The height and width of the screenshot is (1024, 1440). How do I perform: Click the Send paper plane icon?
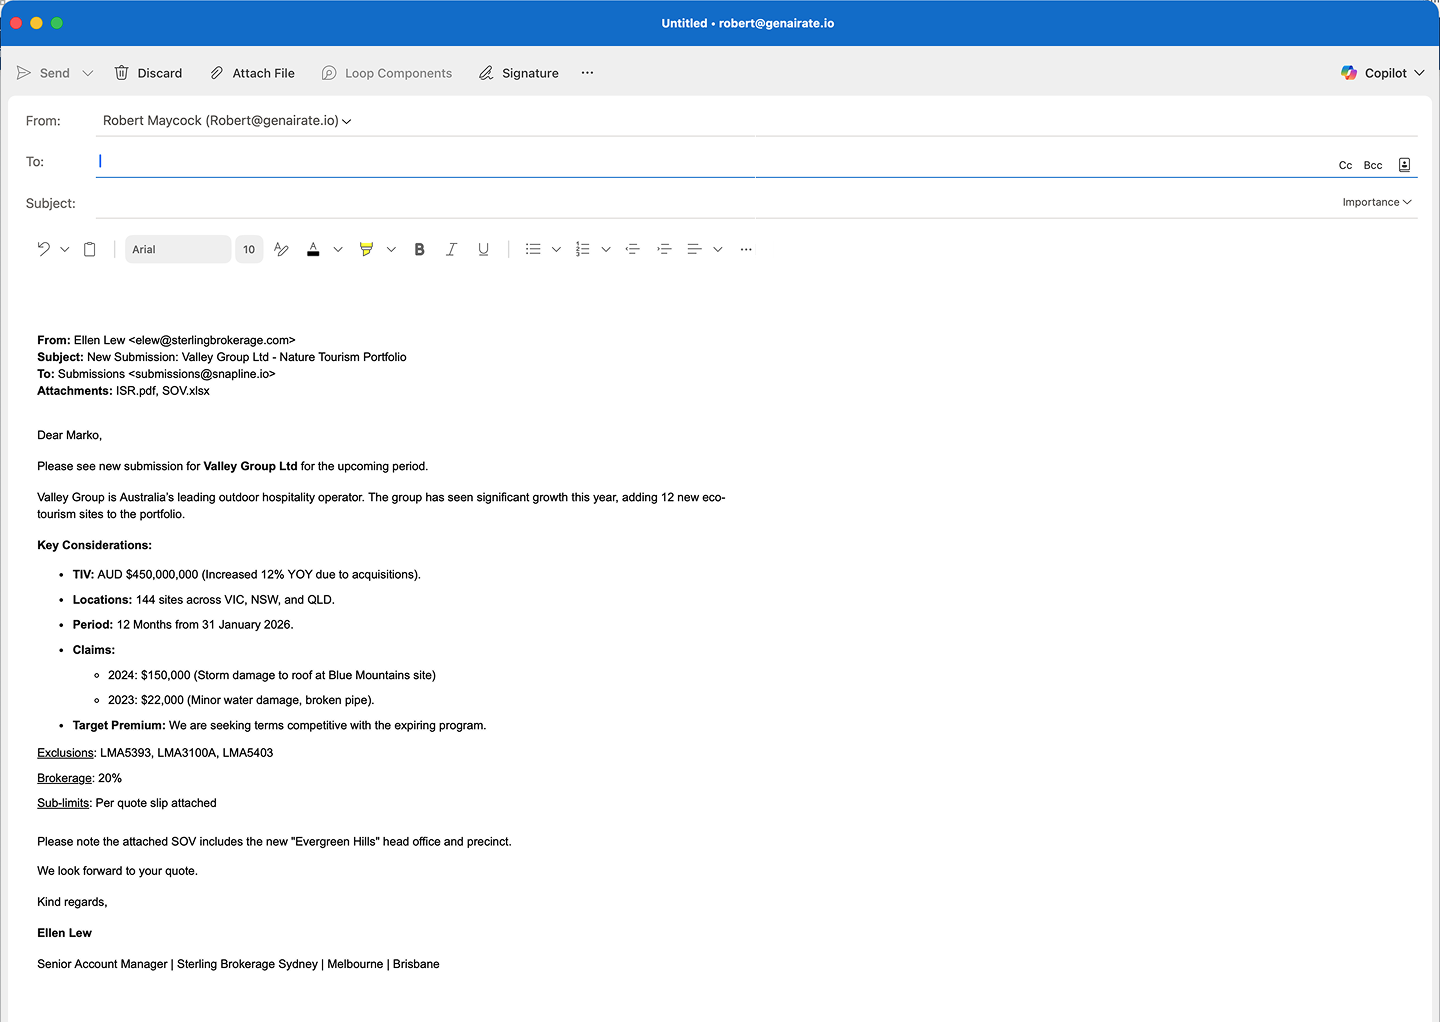[x=24, y=73]
